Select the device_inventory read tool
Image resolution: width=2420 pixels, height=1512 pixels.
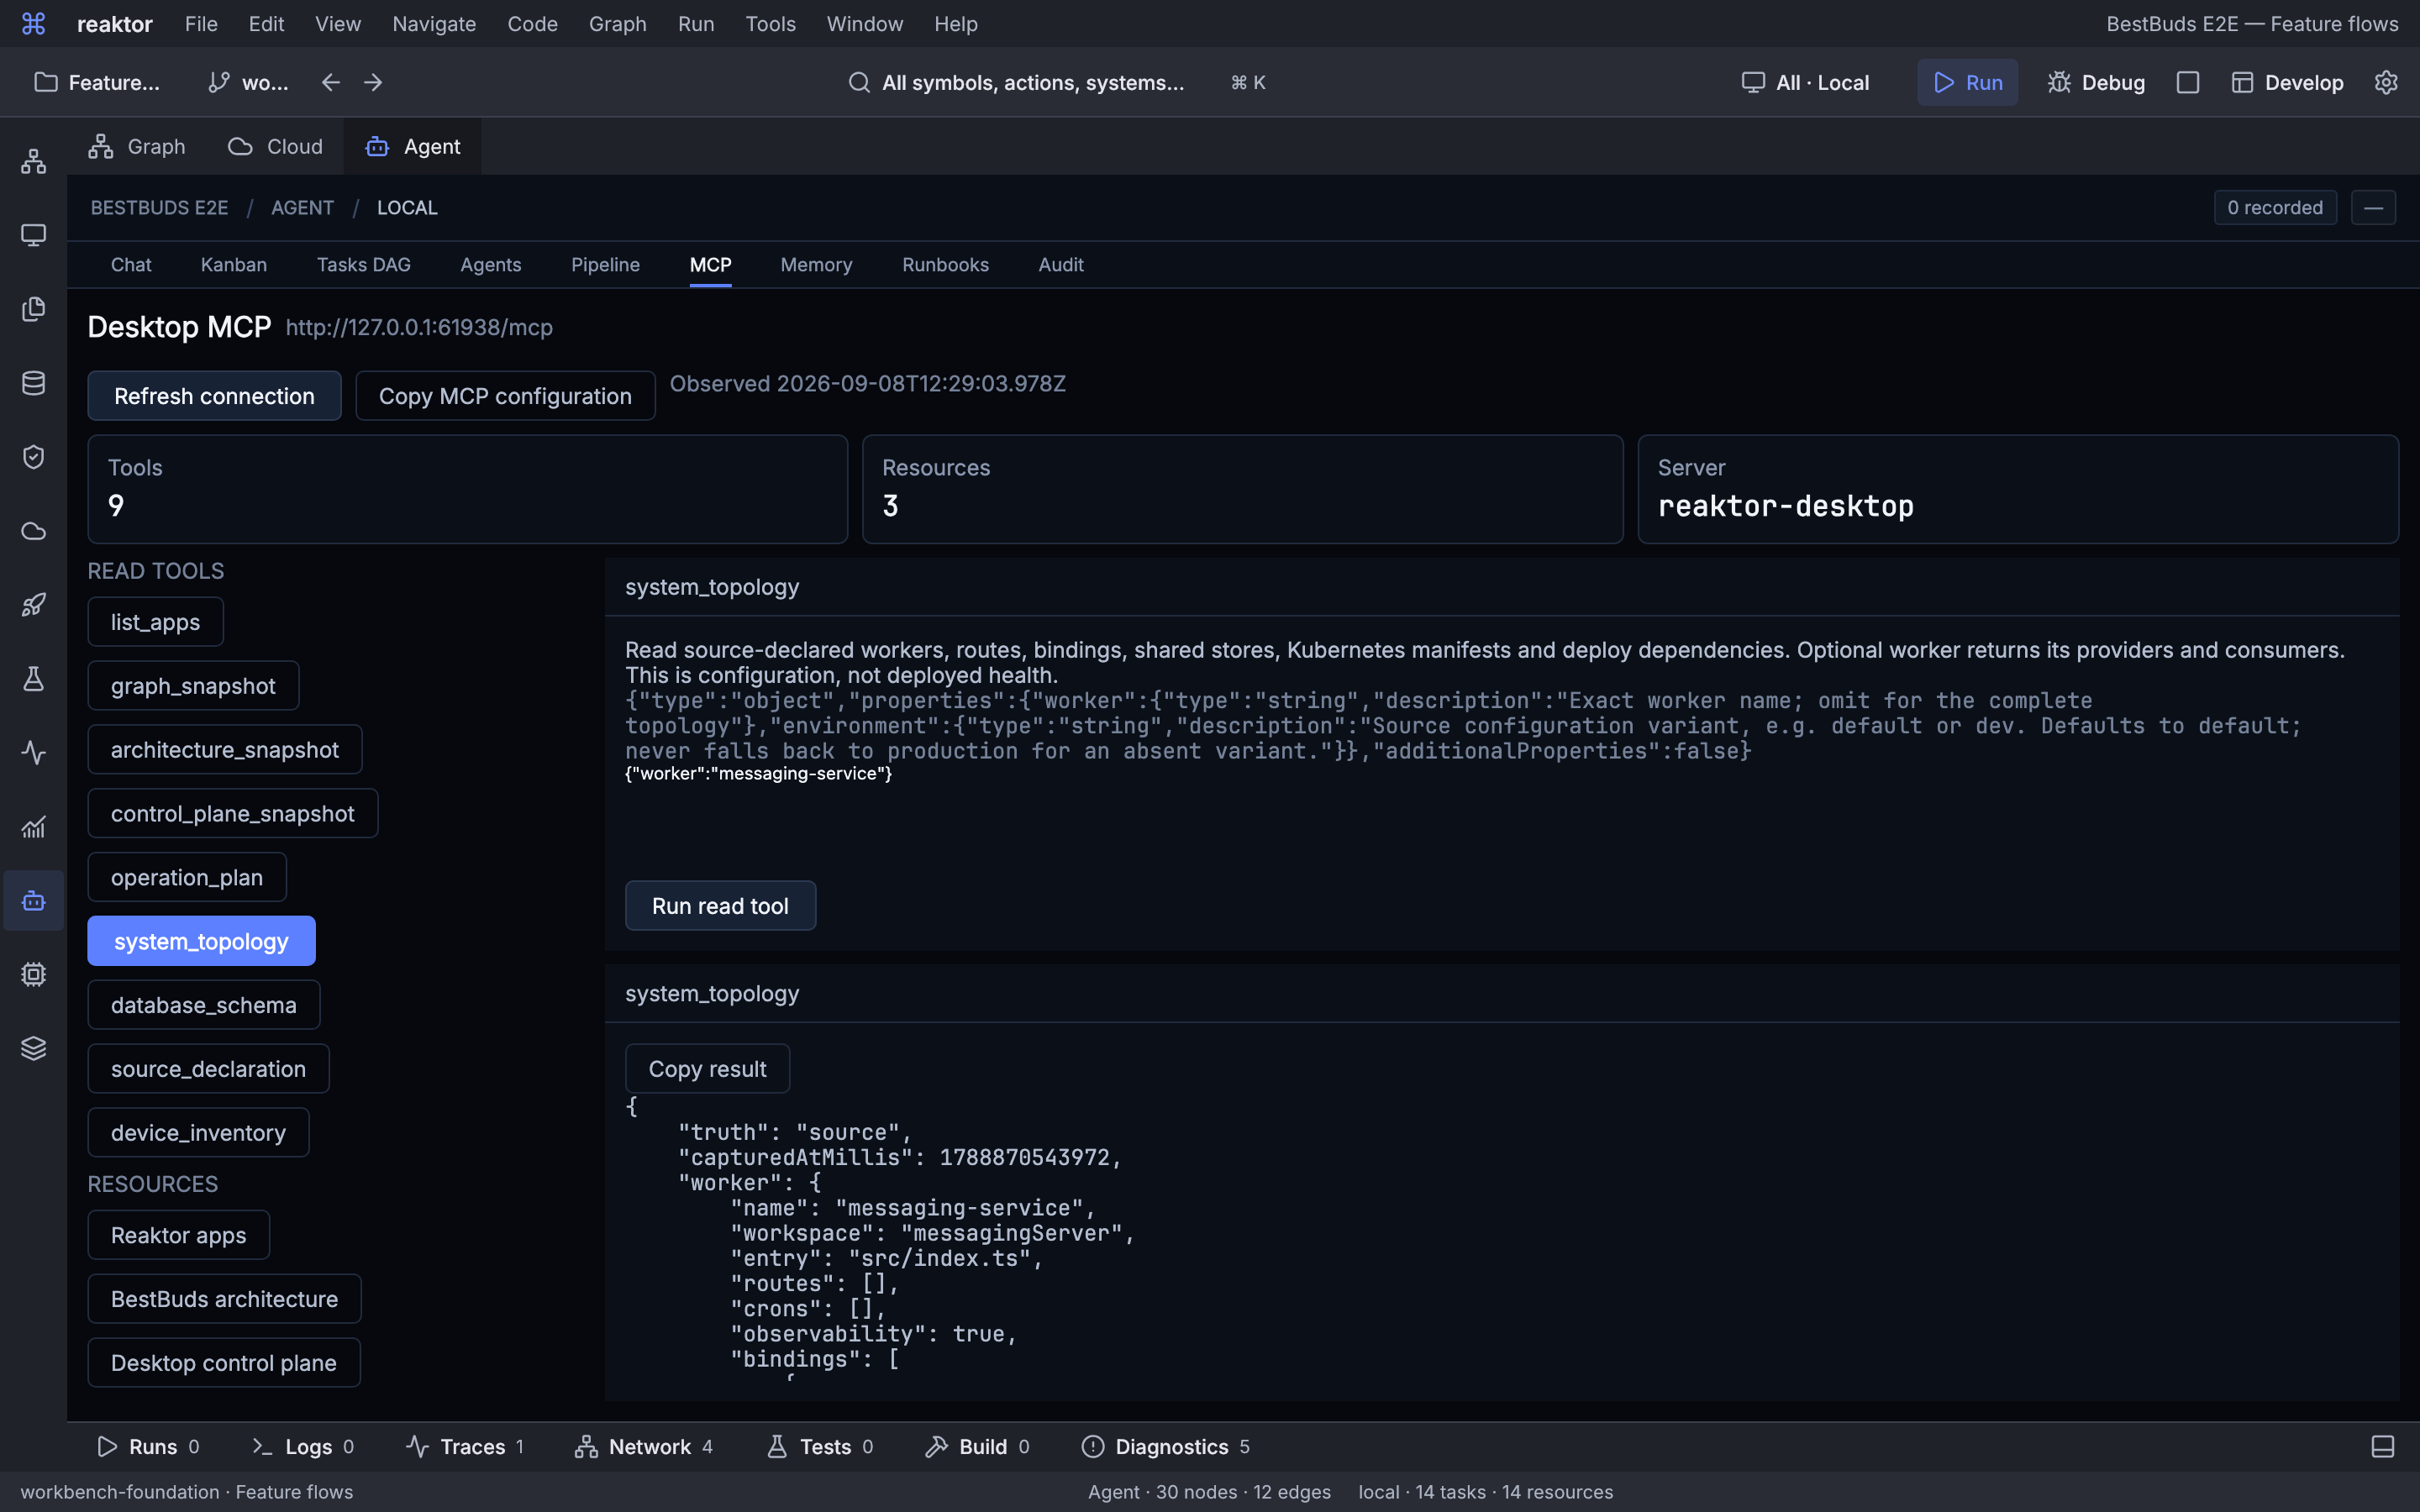pyautogui.click(x=198, y=1133)
